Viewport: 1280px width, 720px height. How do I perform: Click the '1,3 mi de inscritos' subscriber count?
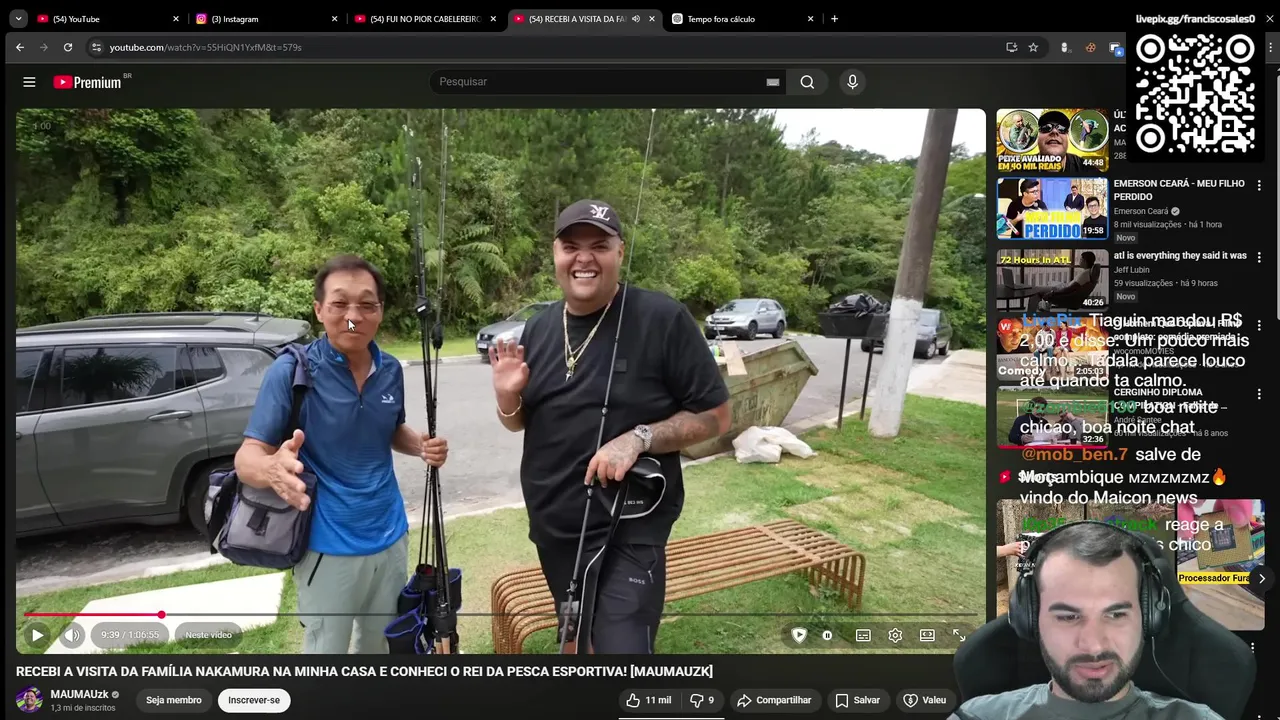point(83,708)
